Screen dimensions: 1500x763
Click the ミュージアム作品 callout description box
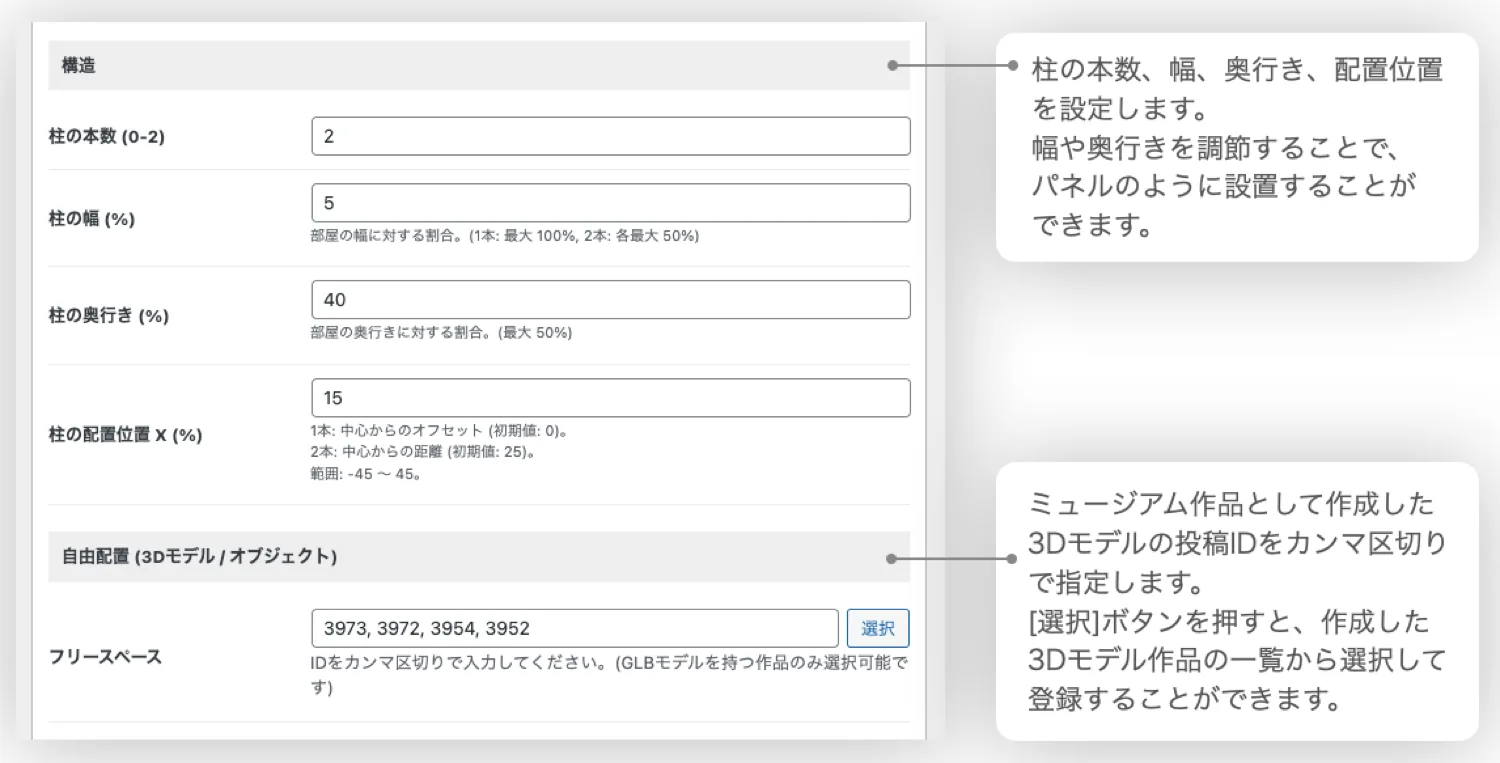pos(1237,601)
